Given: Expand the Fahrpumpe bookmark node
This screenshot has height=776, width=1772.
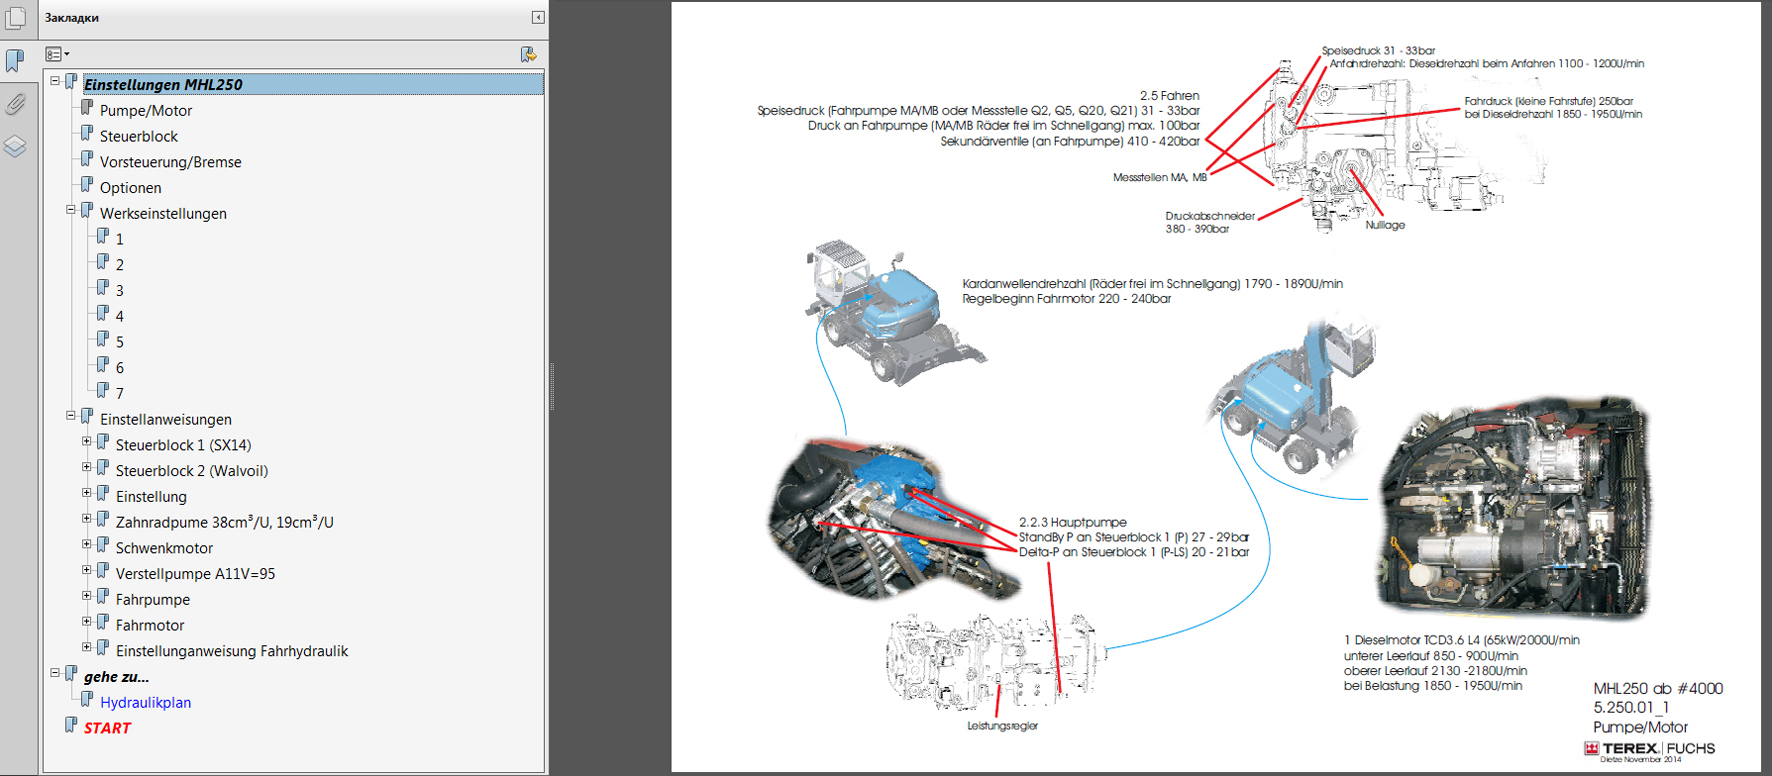Looking at the screenshot, I should (87, 596).
